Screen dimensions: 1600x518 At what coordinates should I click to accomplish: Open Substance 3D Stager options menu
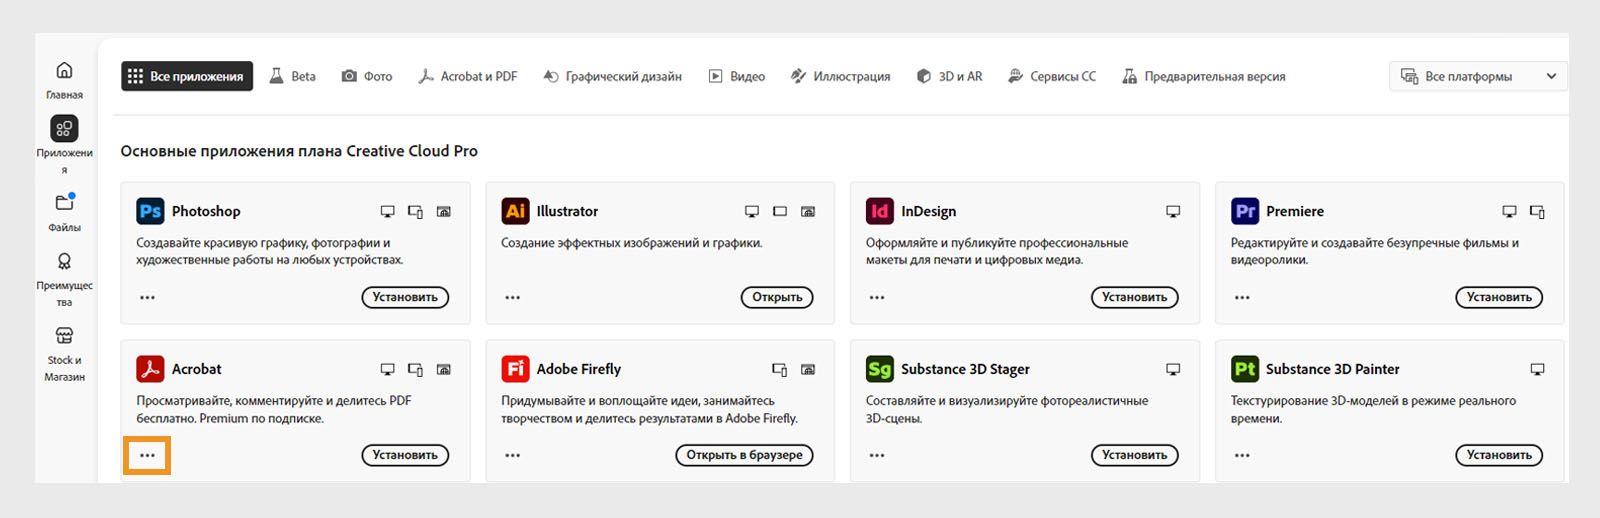click(x=877, y=455)
